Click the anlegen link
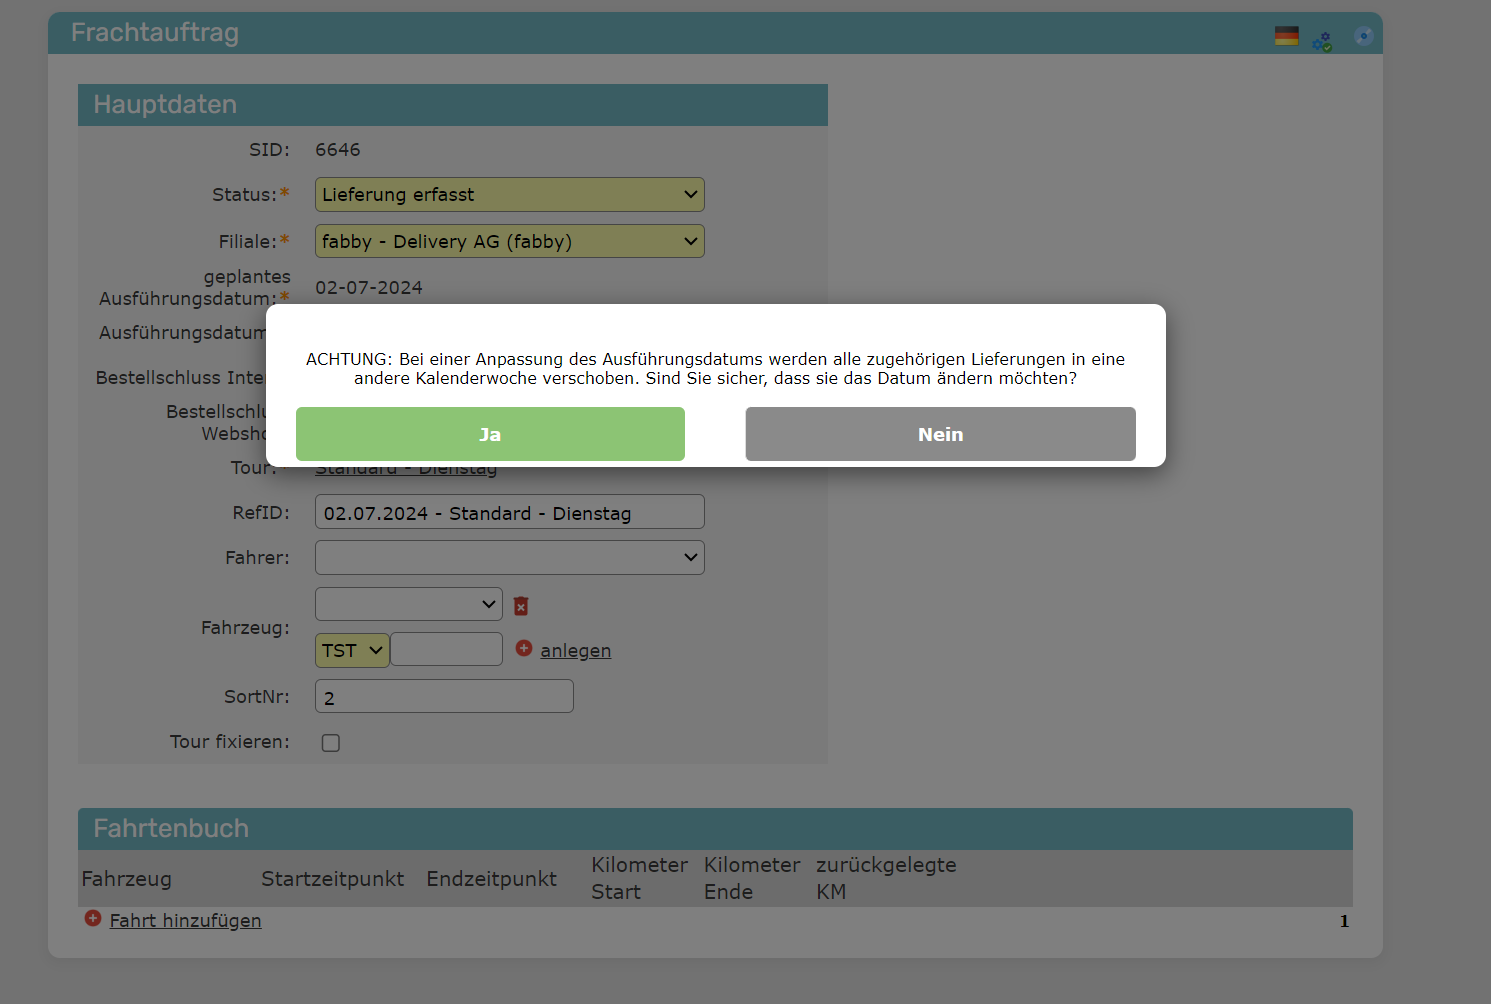The width and height of the screenshot is (1491, 1004). (x=575, y=651)
